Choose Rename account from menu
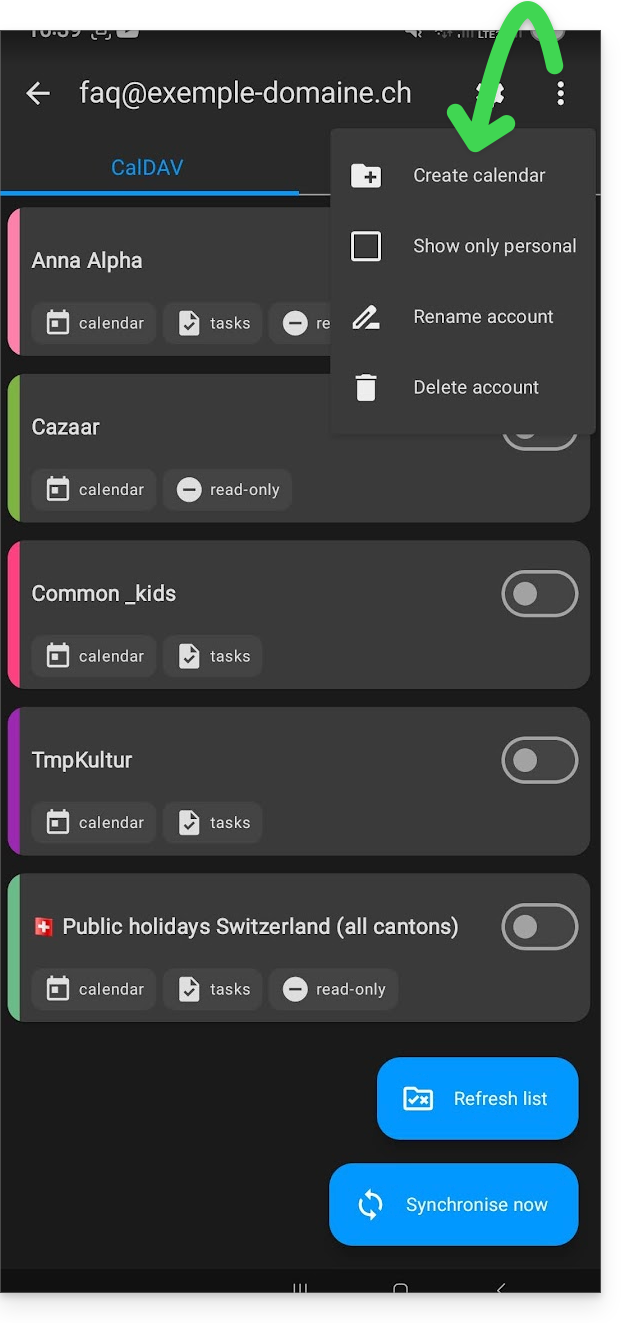Screen dimensions: 631x1323 483,317
